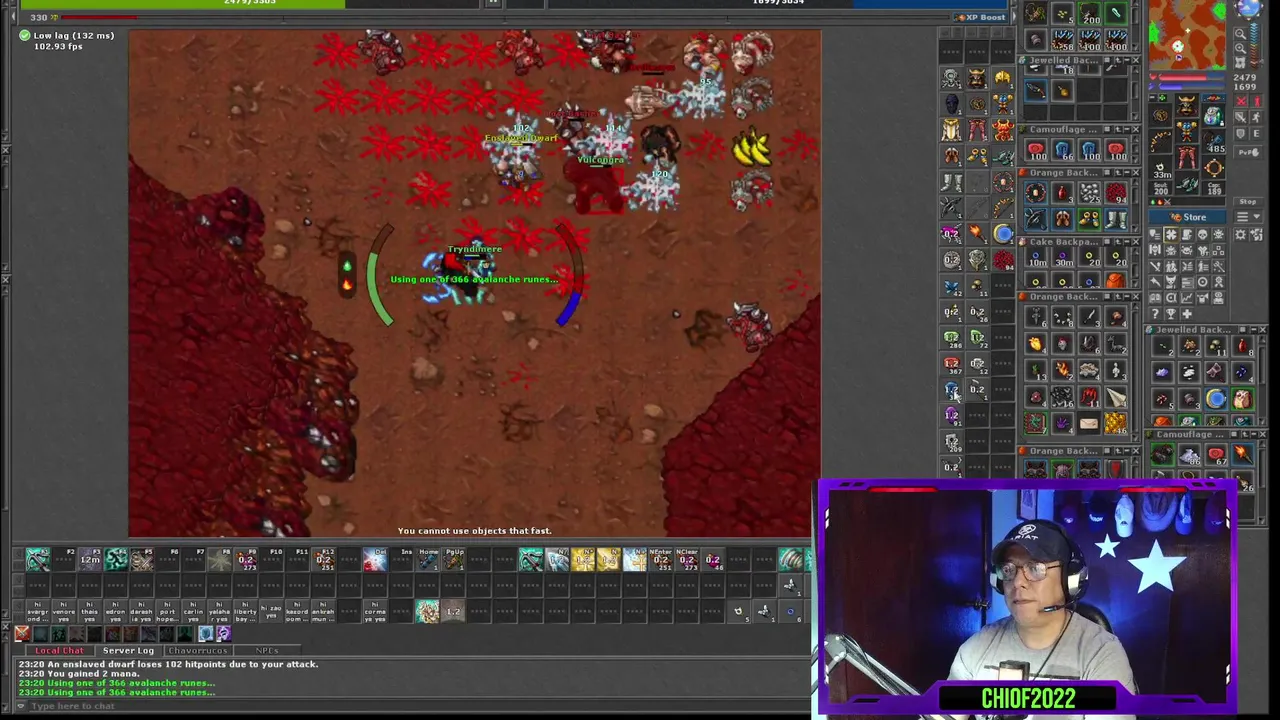Go up one level in Cake Backpack
The image size is (1280, 720).
pyautogui.click(x=1118, y=241)
